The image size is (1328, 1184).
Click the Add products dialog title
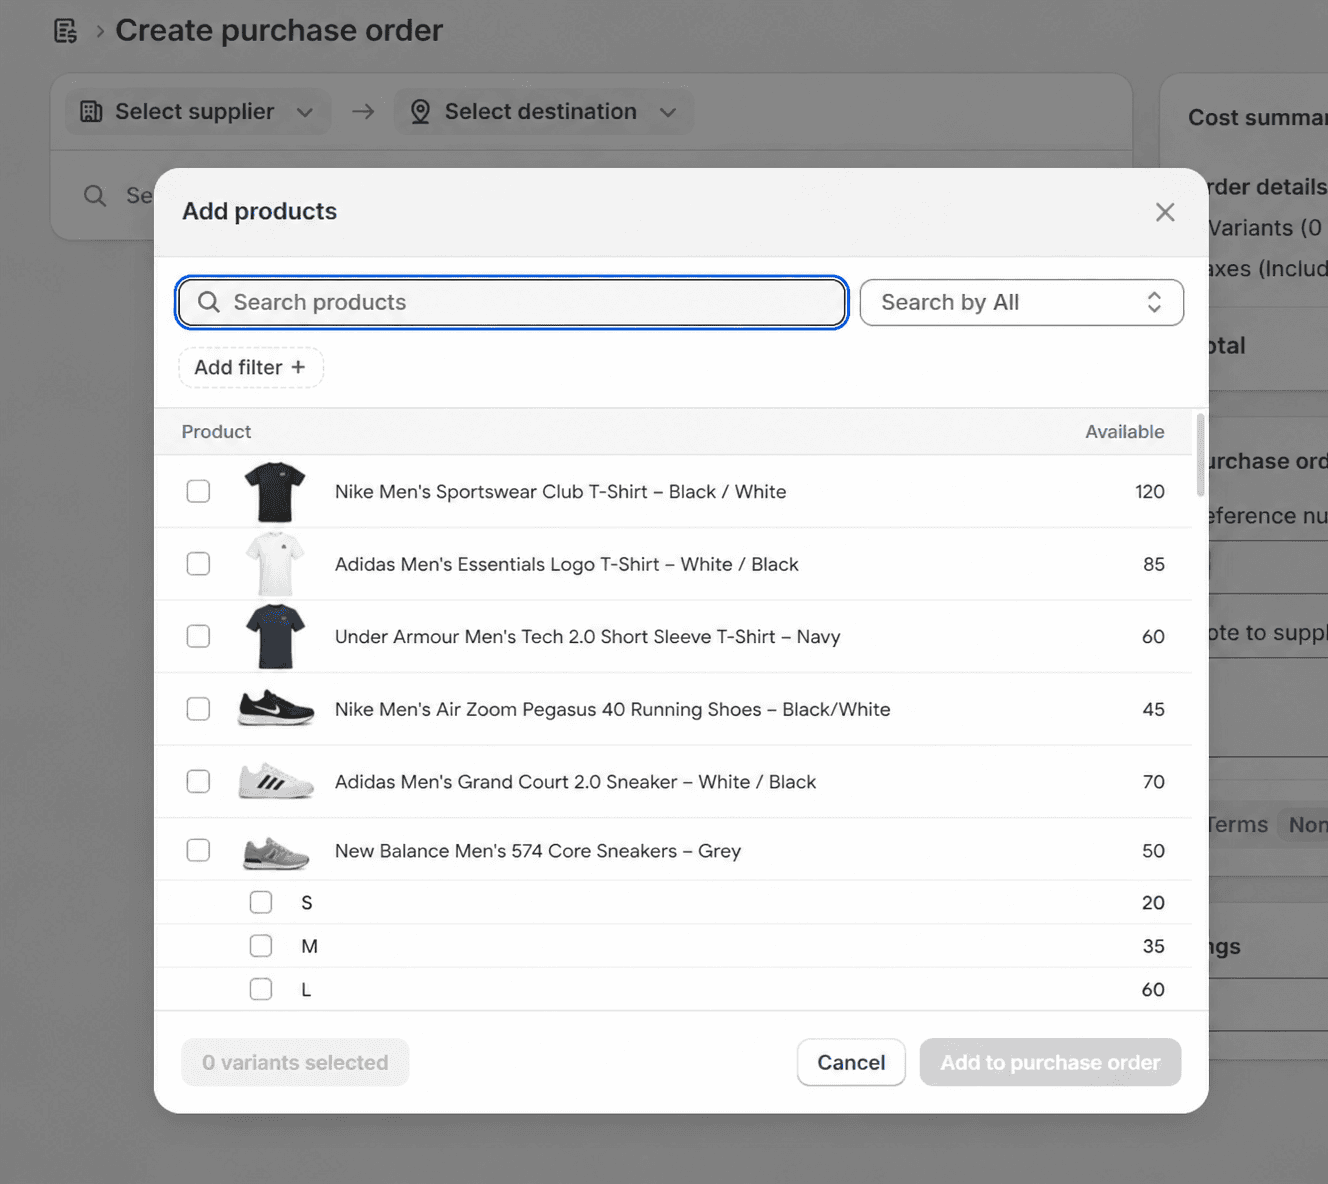pyautogui.click(x=259, y=211)
